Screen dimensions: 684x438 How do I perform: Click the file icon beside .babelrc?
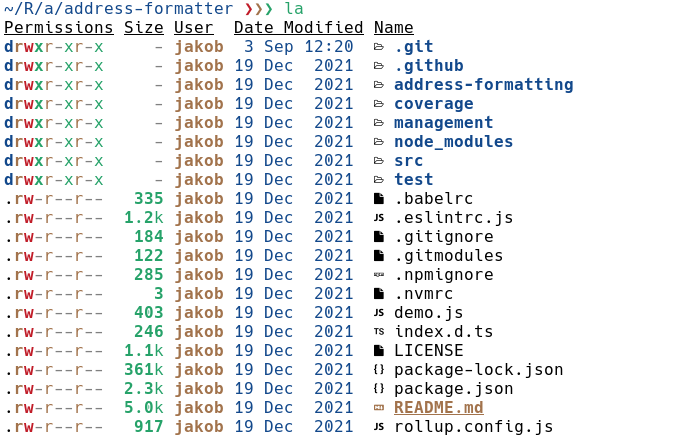tap(379, 199)
